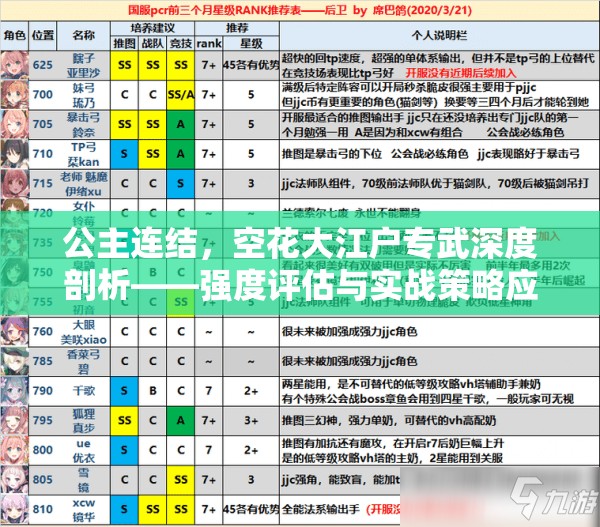
Task: Select the 推图 sub-header
Action: [124, 43]
